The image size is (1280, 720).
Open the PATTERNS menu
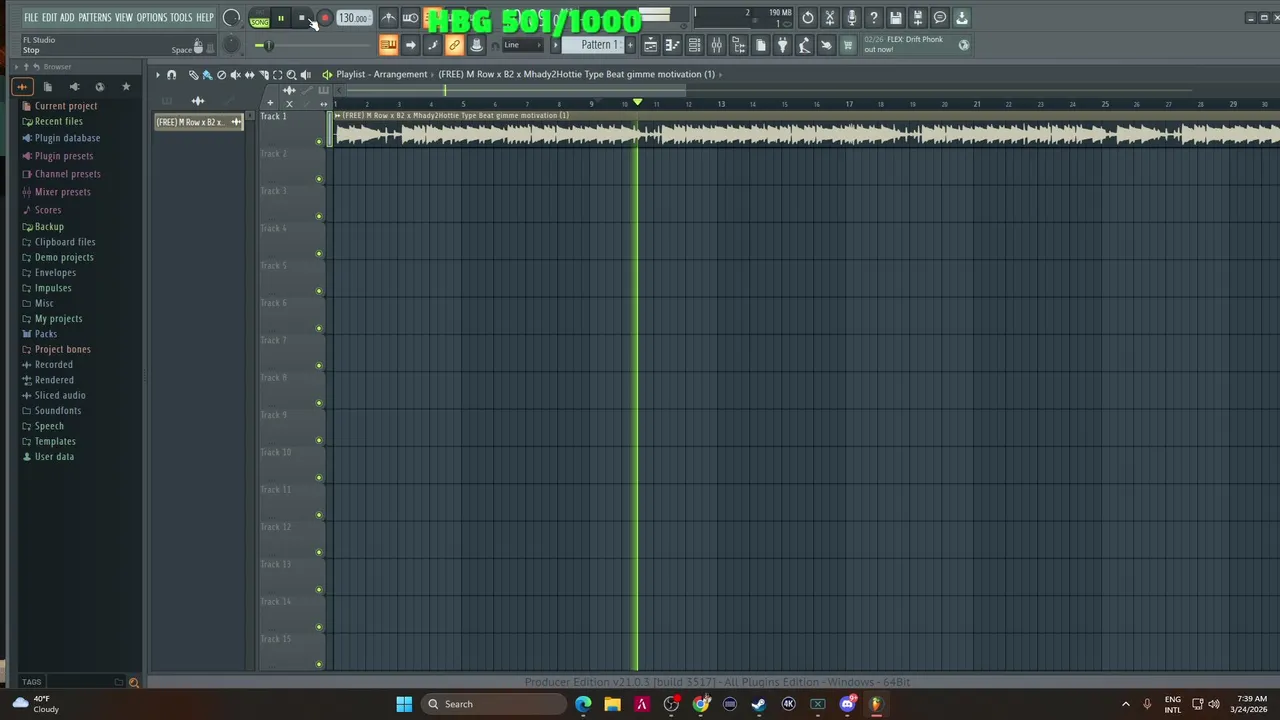tap(95, 18)
